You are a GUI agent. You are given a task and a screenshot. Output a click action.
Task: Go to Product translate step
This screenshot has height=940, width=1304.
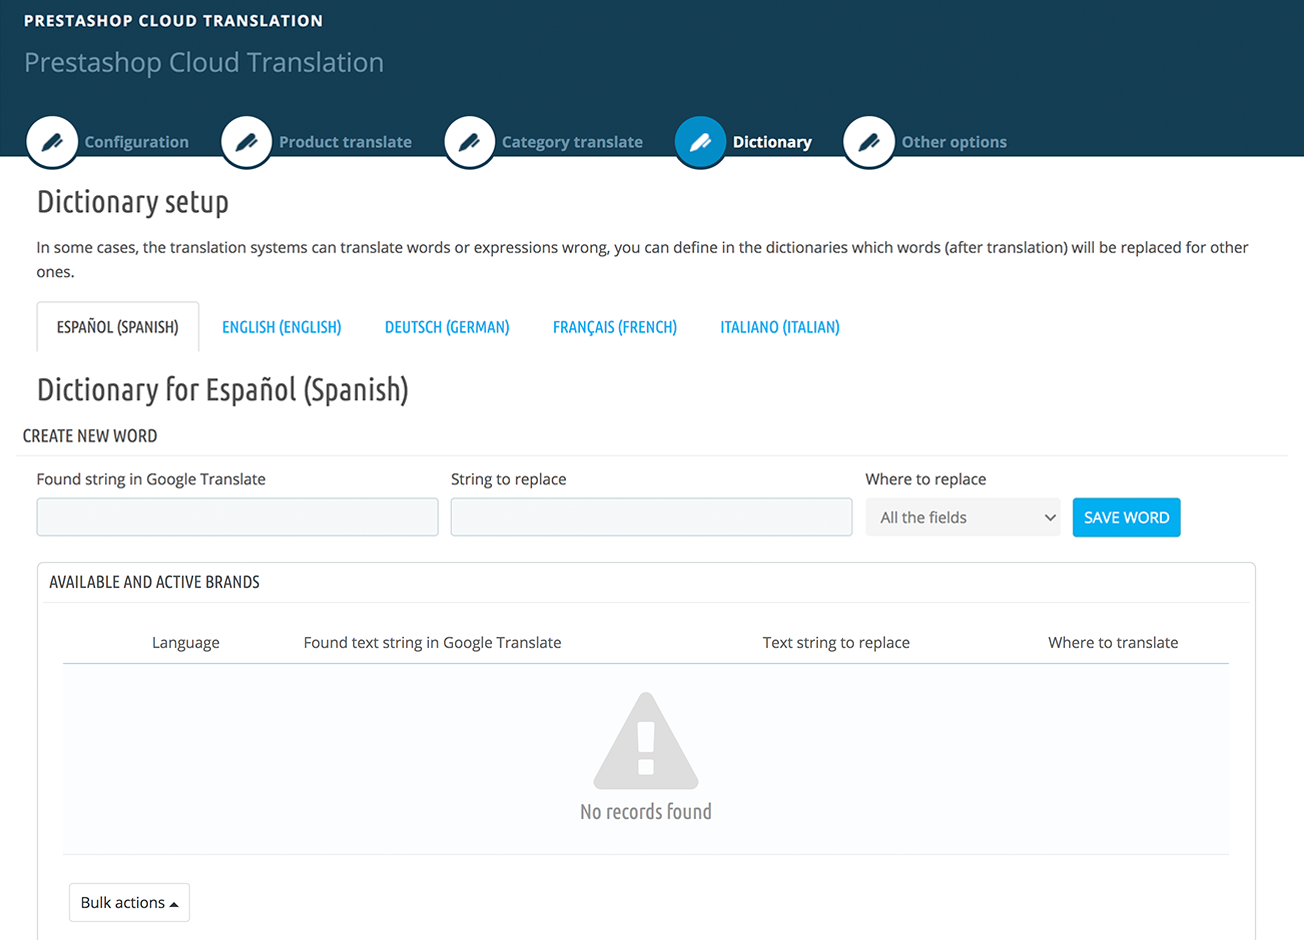point(345,142)
